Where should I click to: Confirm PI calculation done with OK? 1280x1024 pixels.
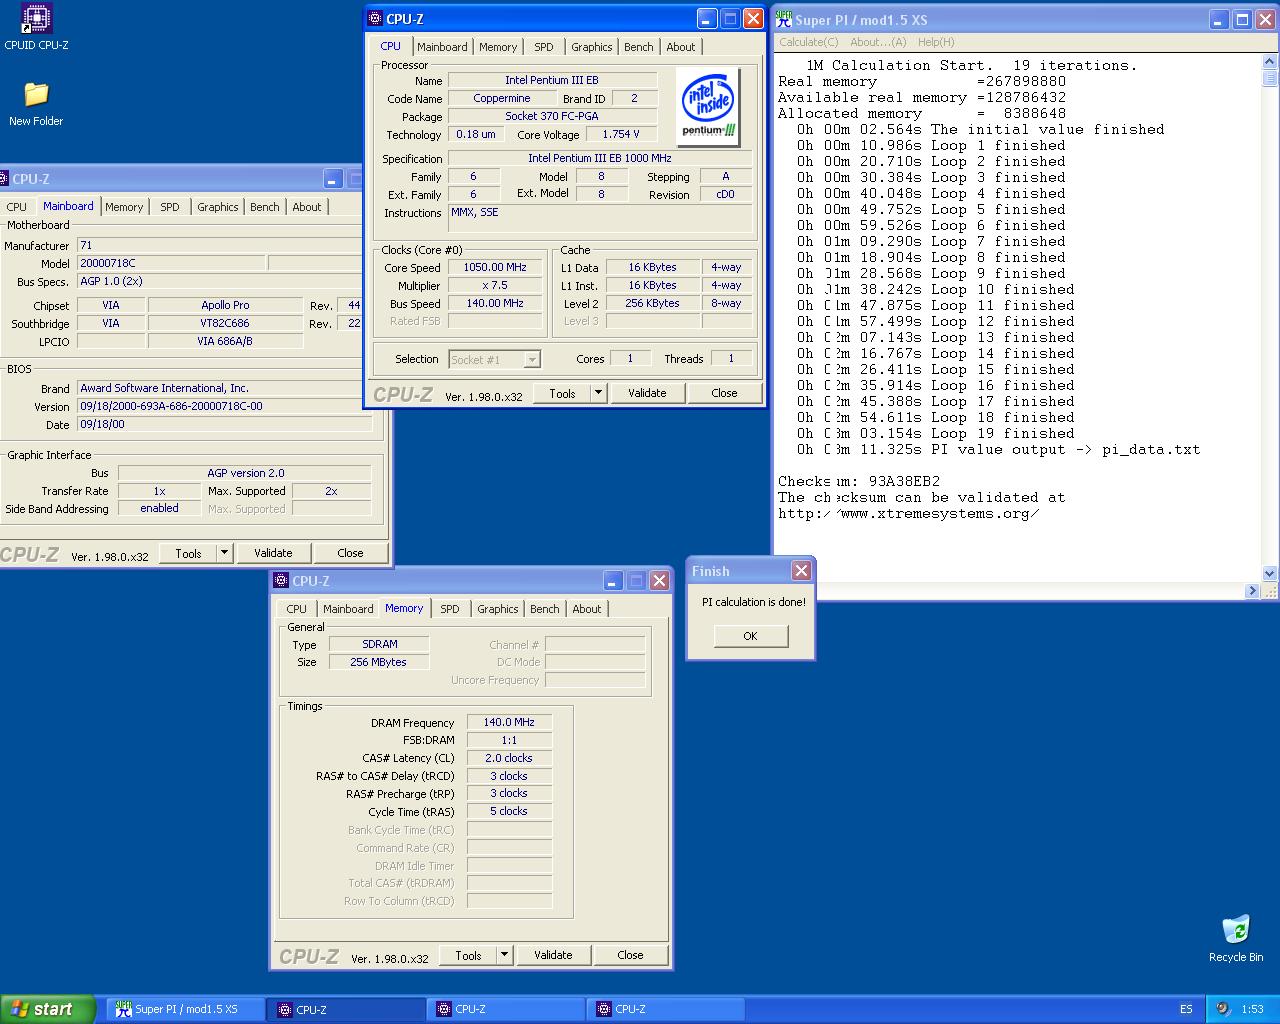click(x=750, y=636)
